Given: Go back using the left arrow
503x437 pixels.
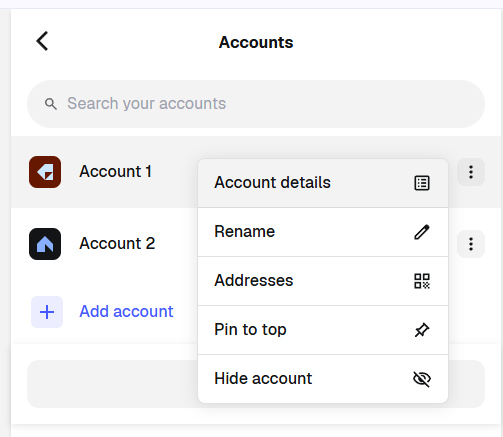Looking at the screenshot, I should click(42, 41).
